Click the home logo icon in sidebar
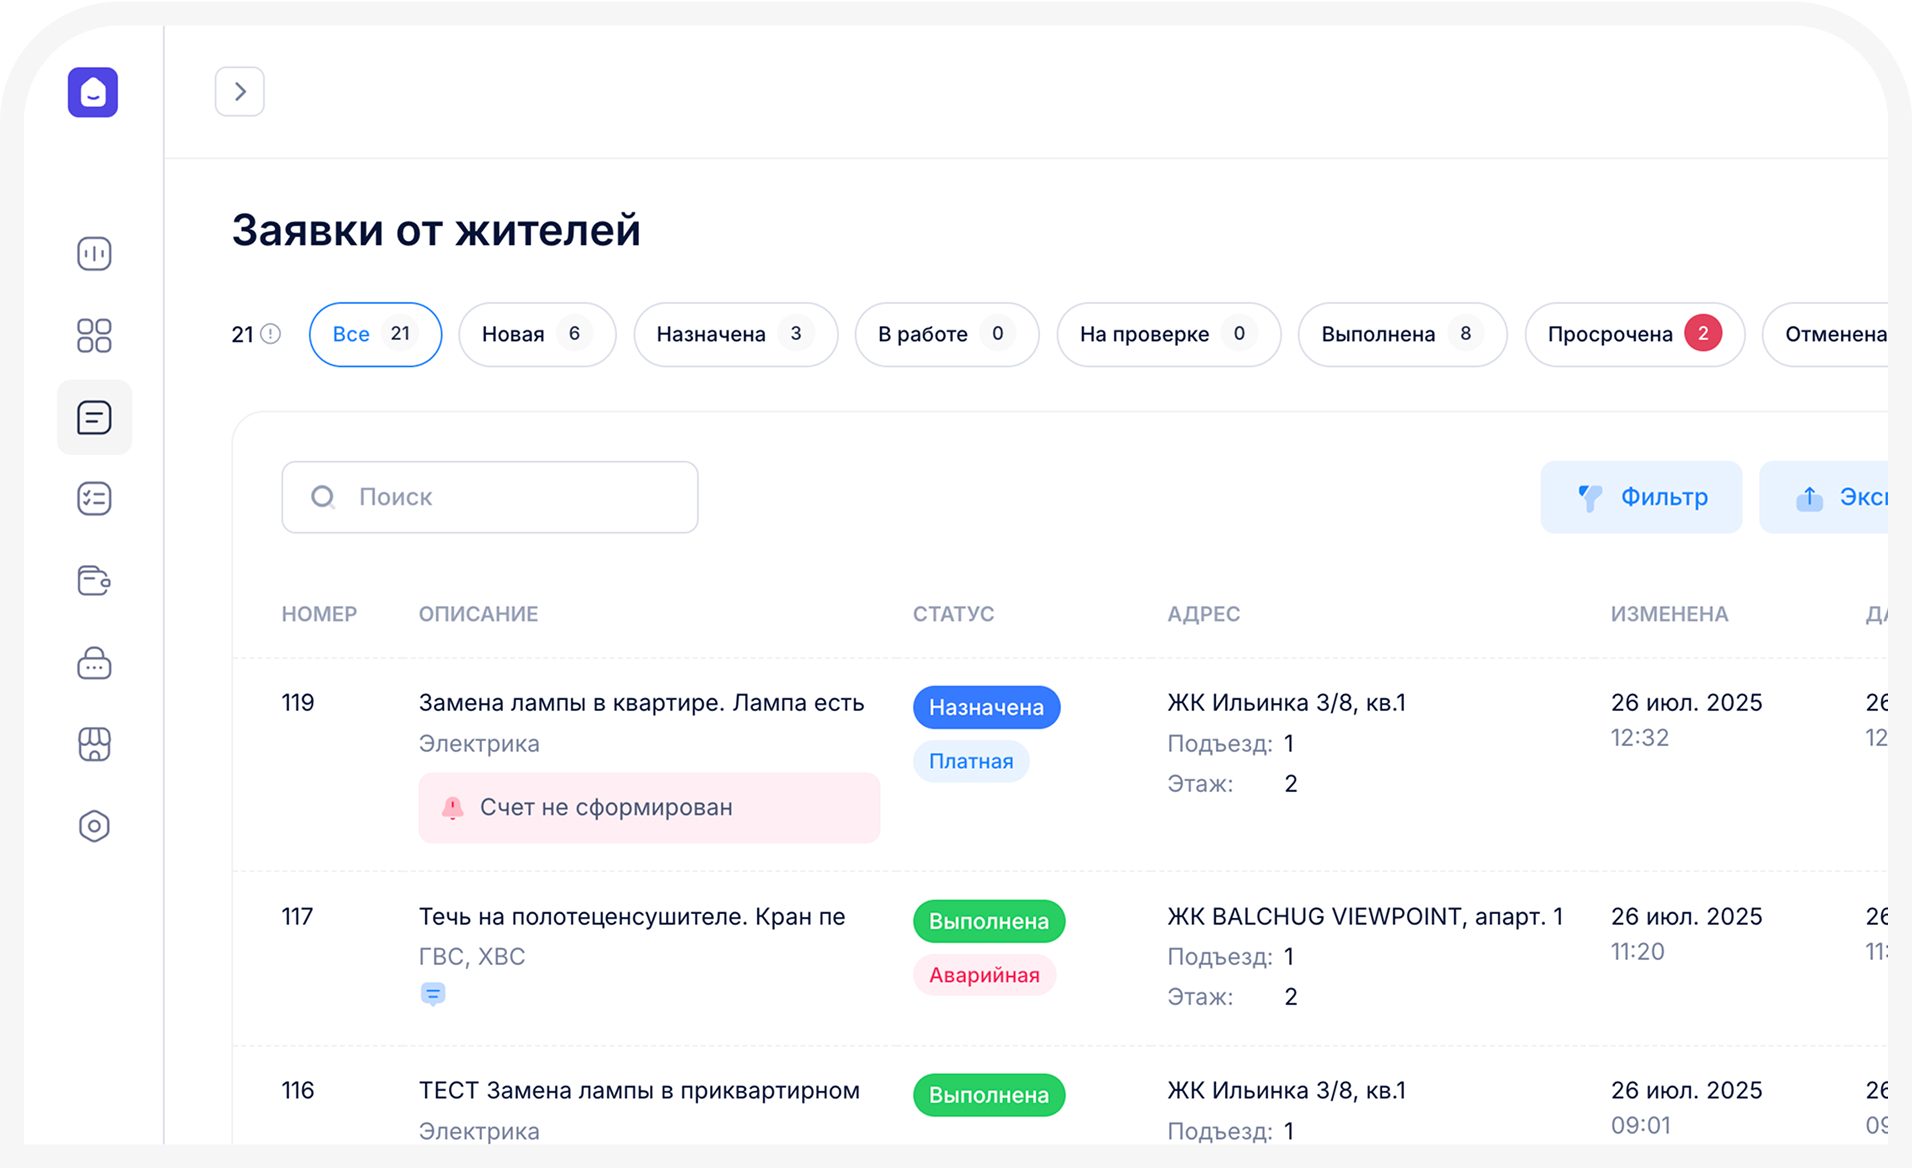Viewport: 1913px width, 1168px height. [93, 92]
